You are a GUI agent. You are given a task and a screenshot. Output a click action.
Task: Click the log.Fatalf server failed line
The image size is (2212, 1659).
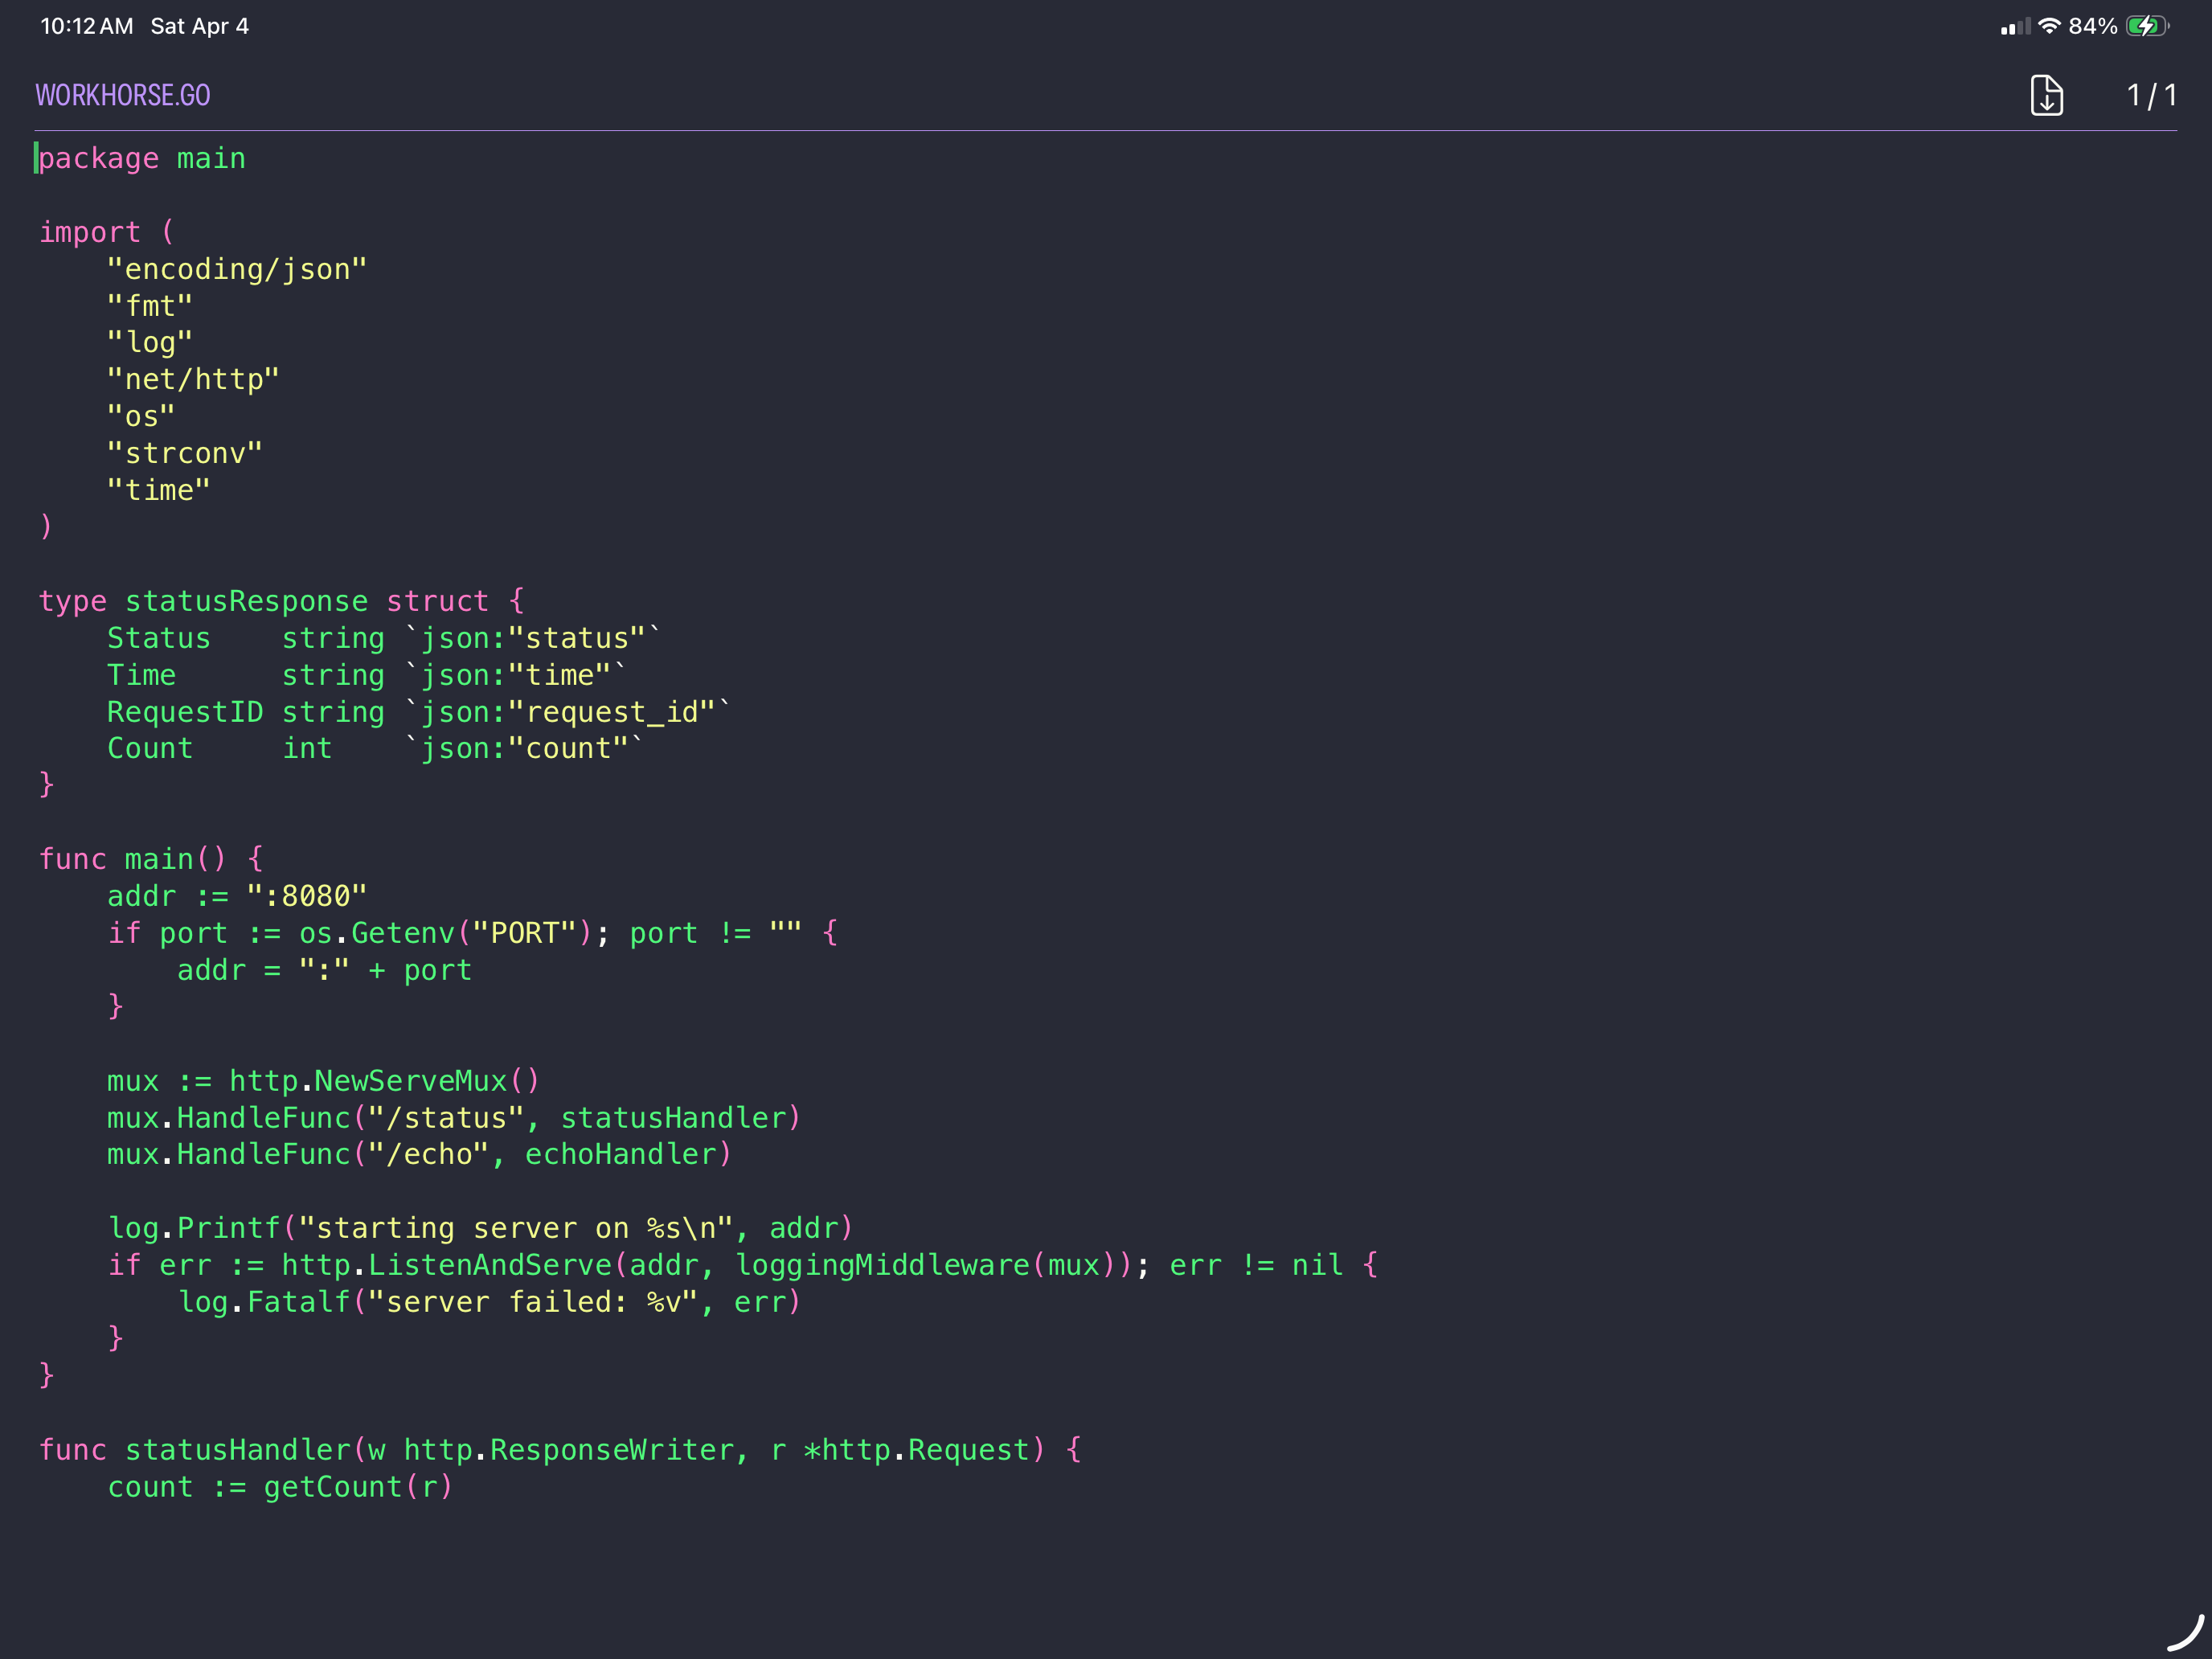490,1302
